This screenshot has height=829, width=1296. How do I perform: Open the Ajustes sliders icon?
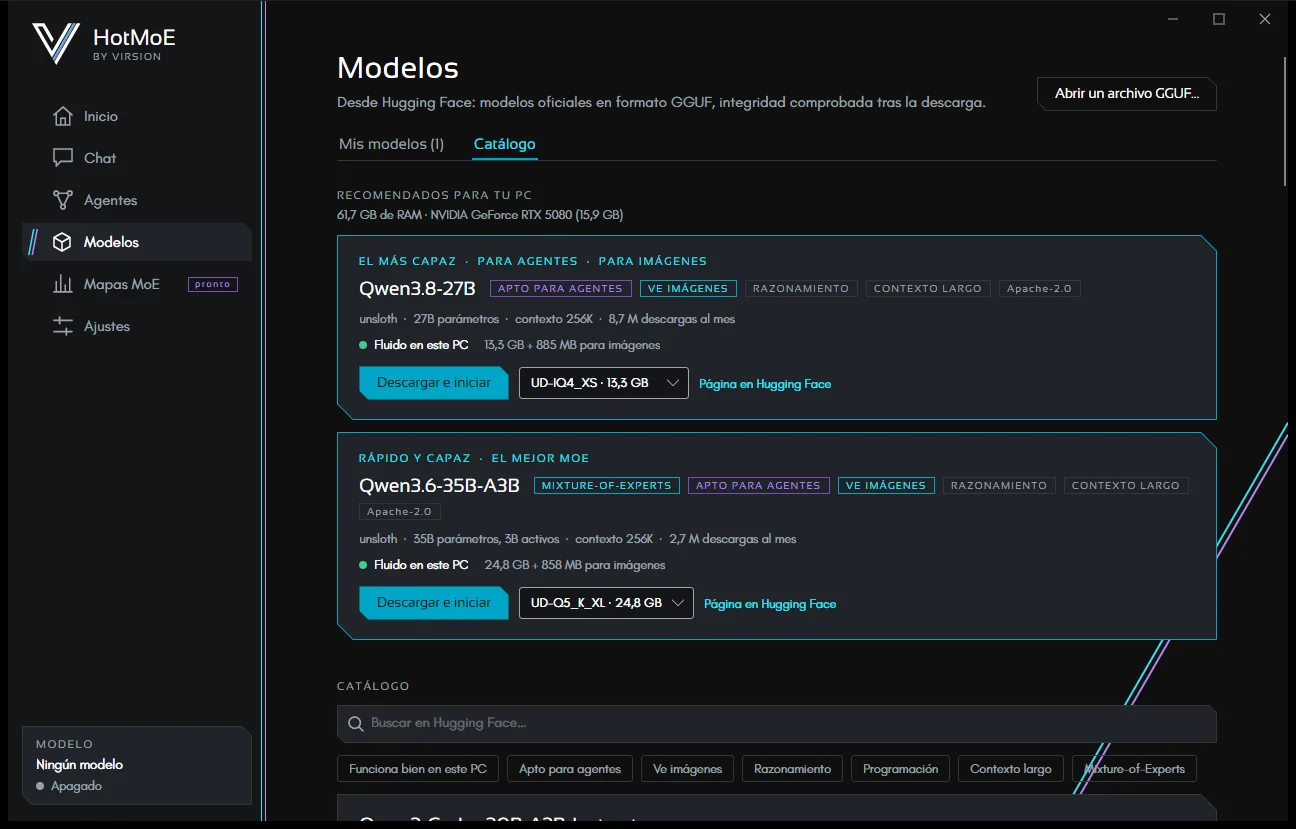pyautogui.click(x=63, y=326)
